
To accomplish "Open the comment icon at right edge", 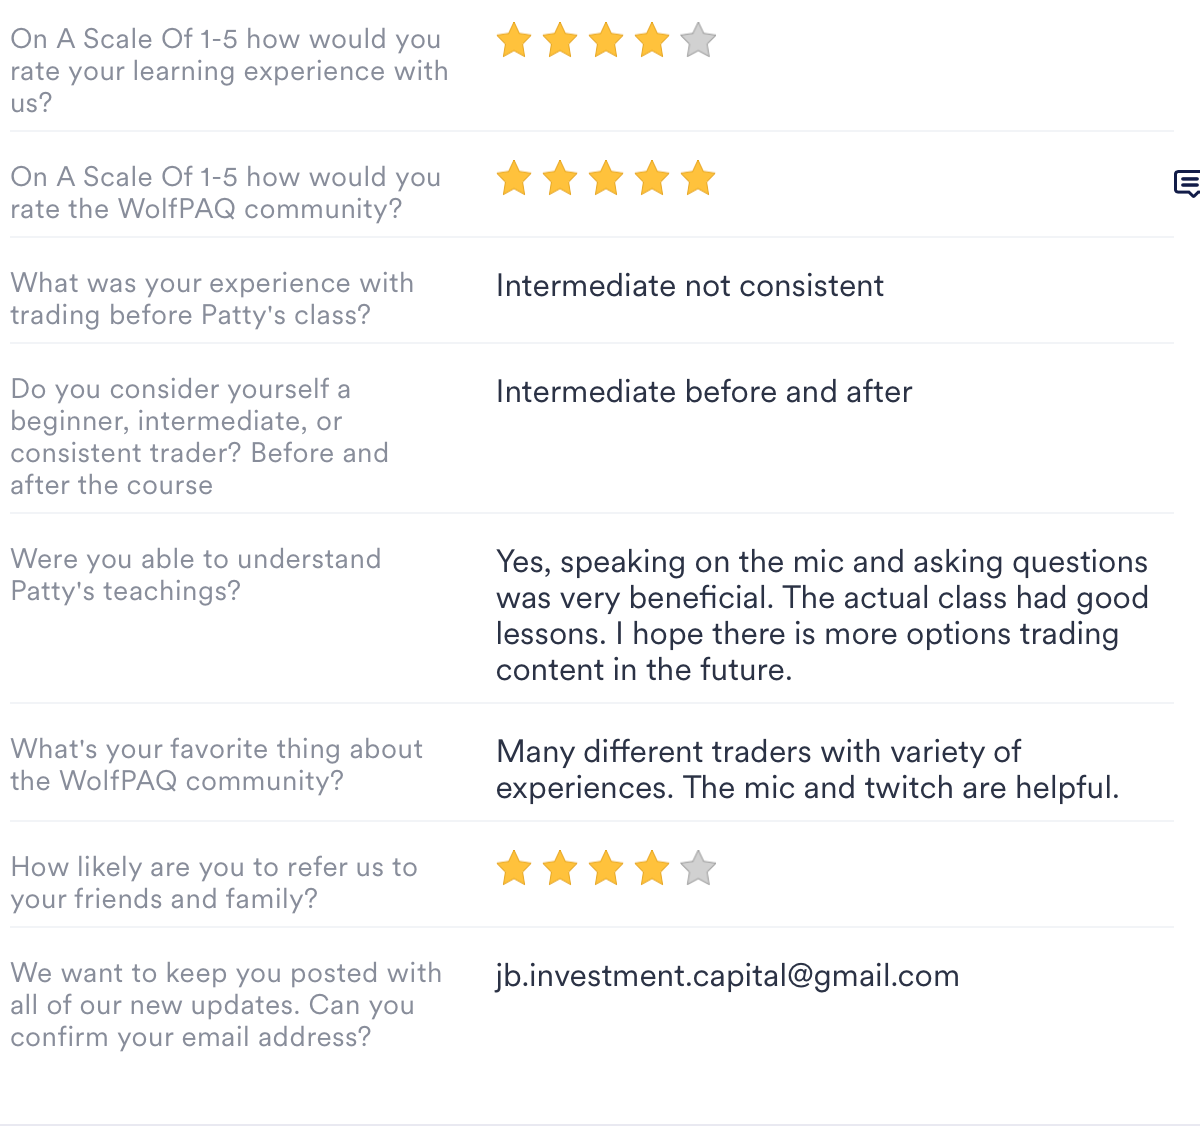I will (1186, 184).
